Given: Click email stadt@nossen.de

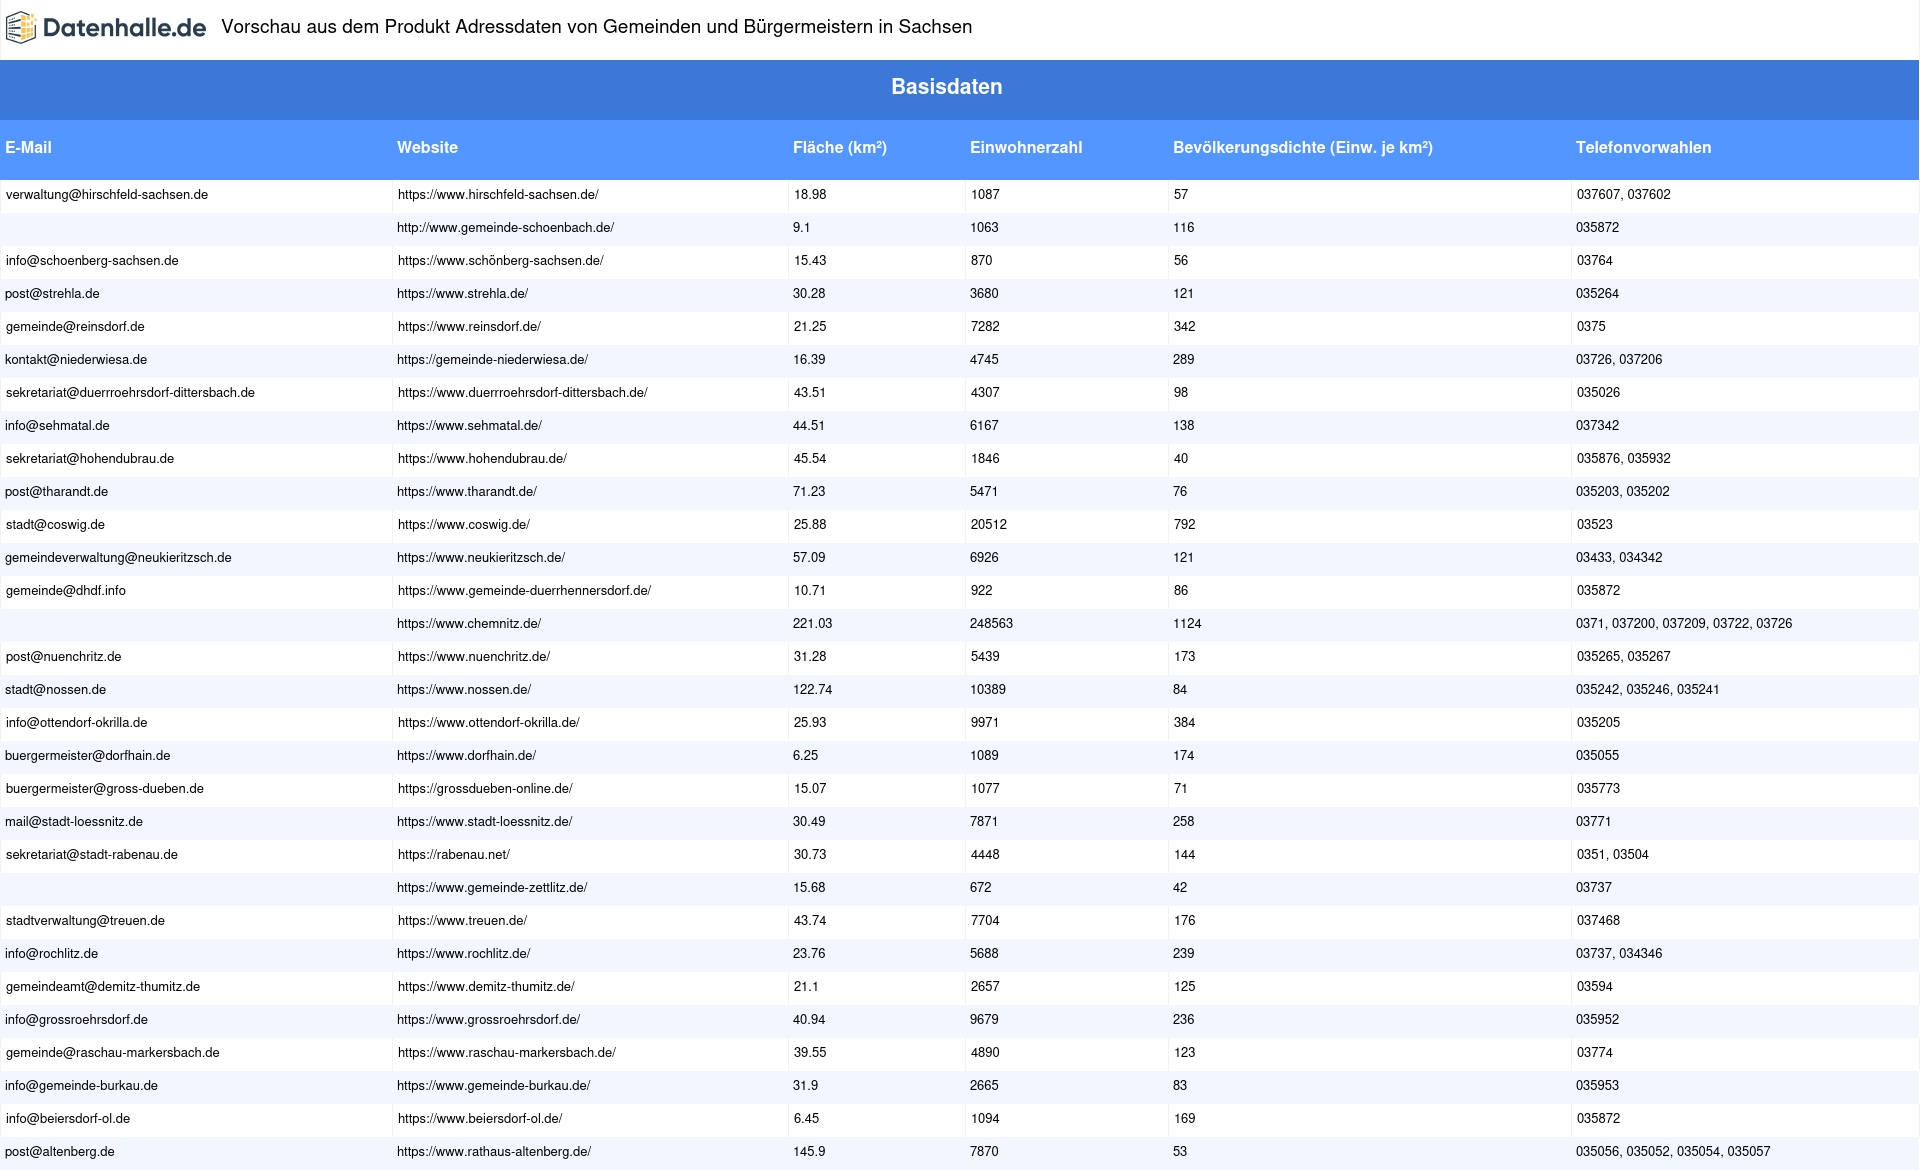Looking at the screenshot, I should point(55,690).
